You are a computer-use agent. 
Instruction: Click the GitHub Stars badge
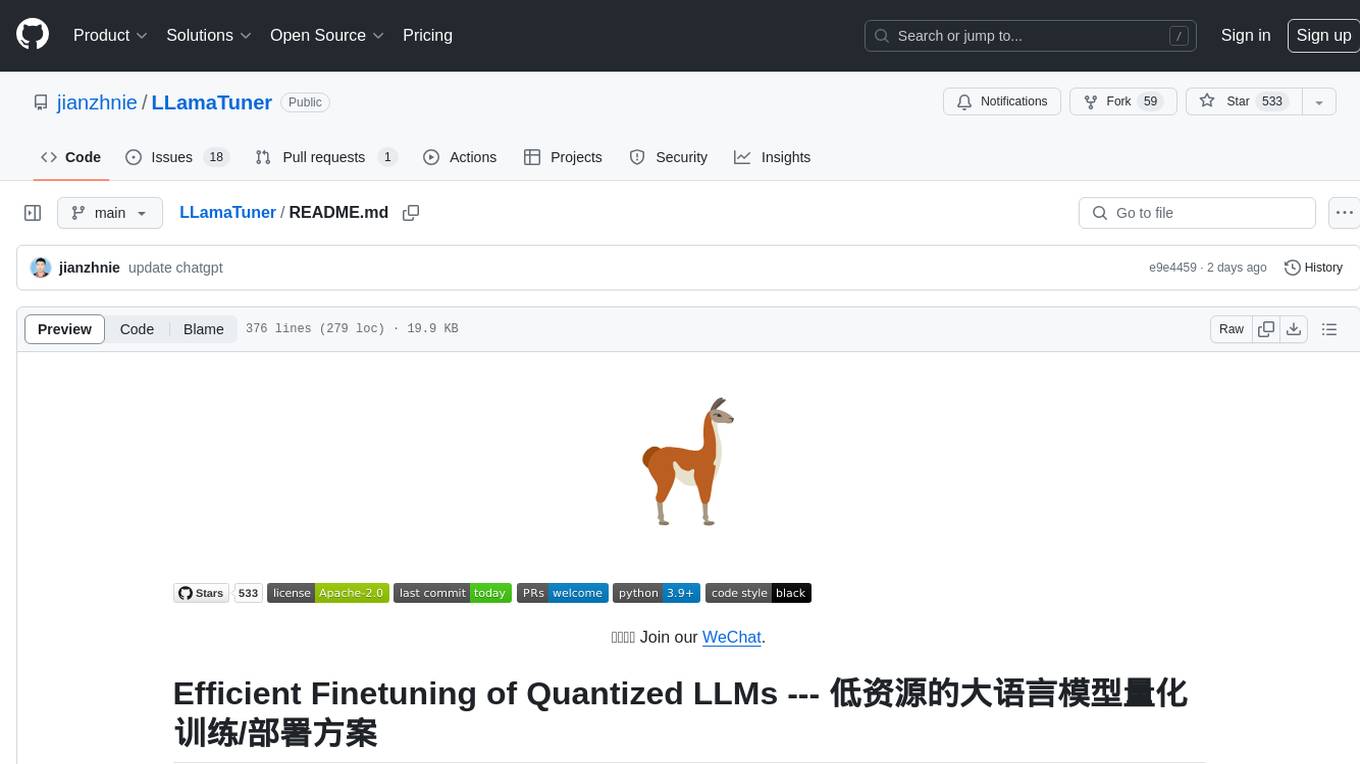coord(201,593)
